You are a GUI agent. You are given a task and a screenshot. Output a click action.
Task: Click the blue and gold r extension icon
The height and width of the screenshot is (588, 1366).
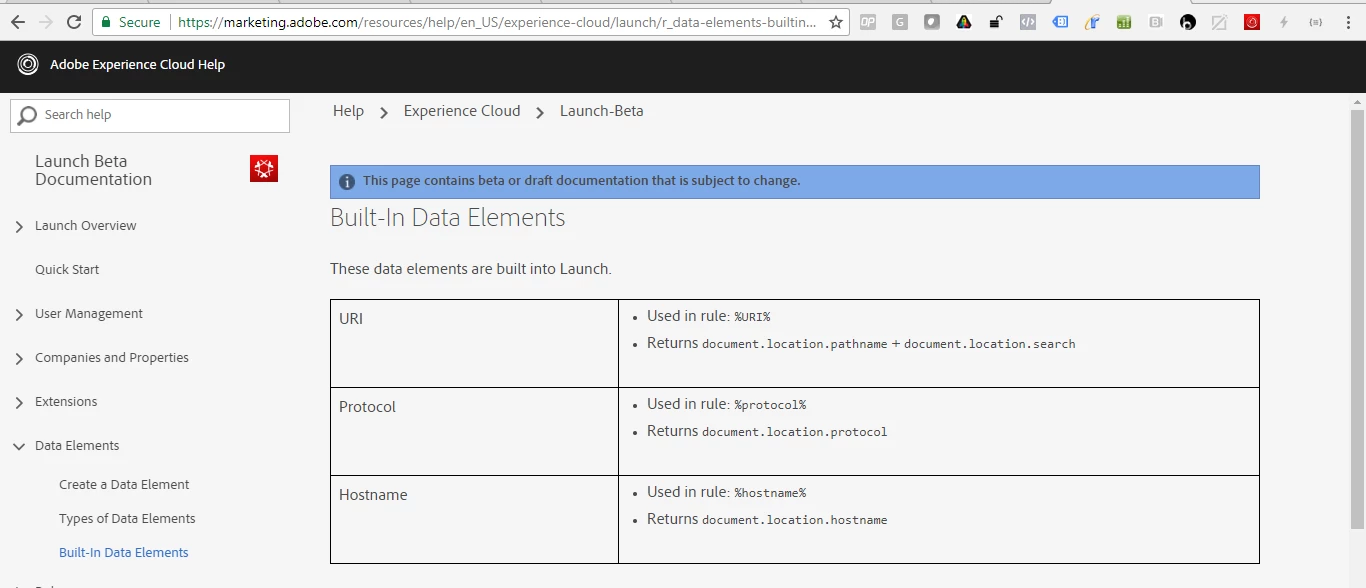click(1092, 22)
